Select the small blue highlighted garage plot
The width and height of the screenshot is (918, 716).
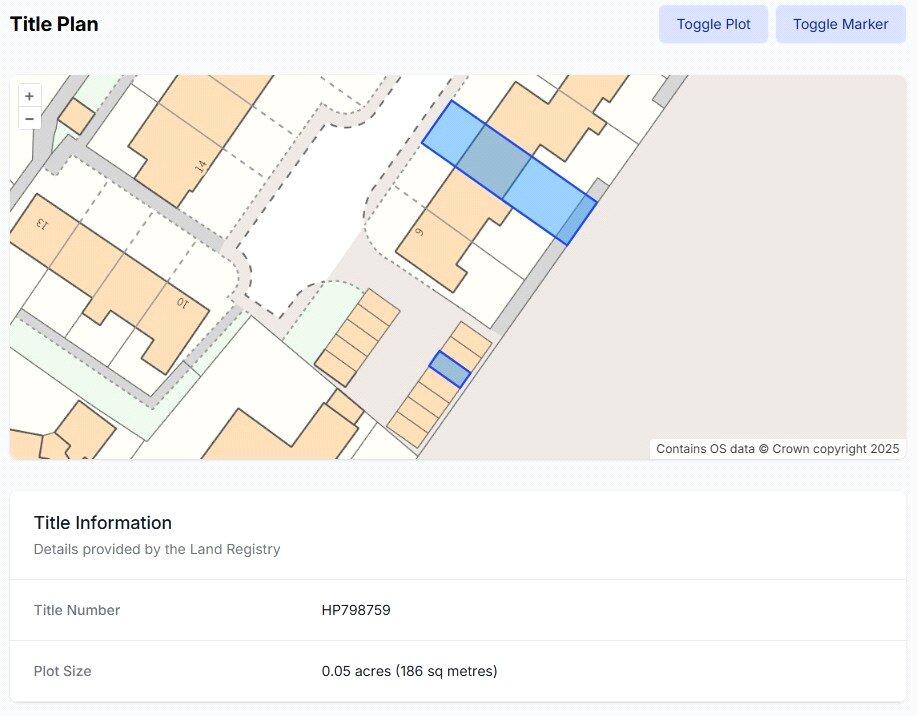(450, 370)
